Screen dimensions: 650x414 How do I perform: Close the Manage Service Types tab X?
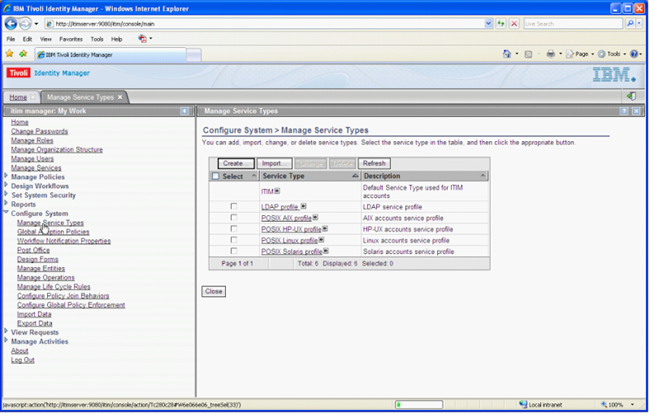(120, 97)
